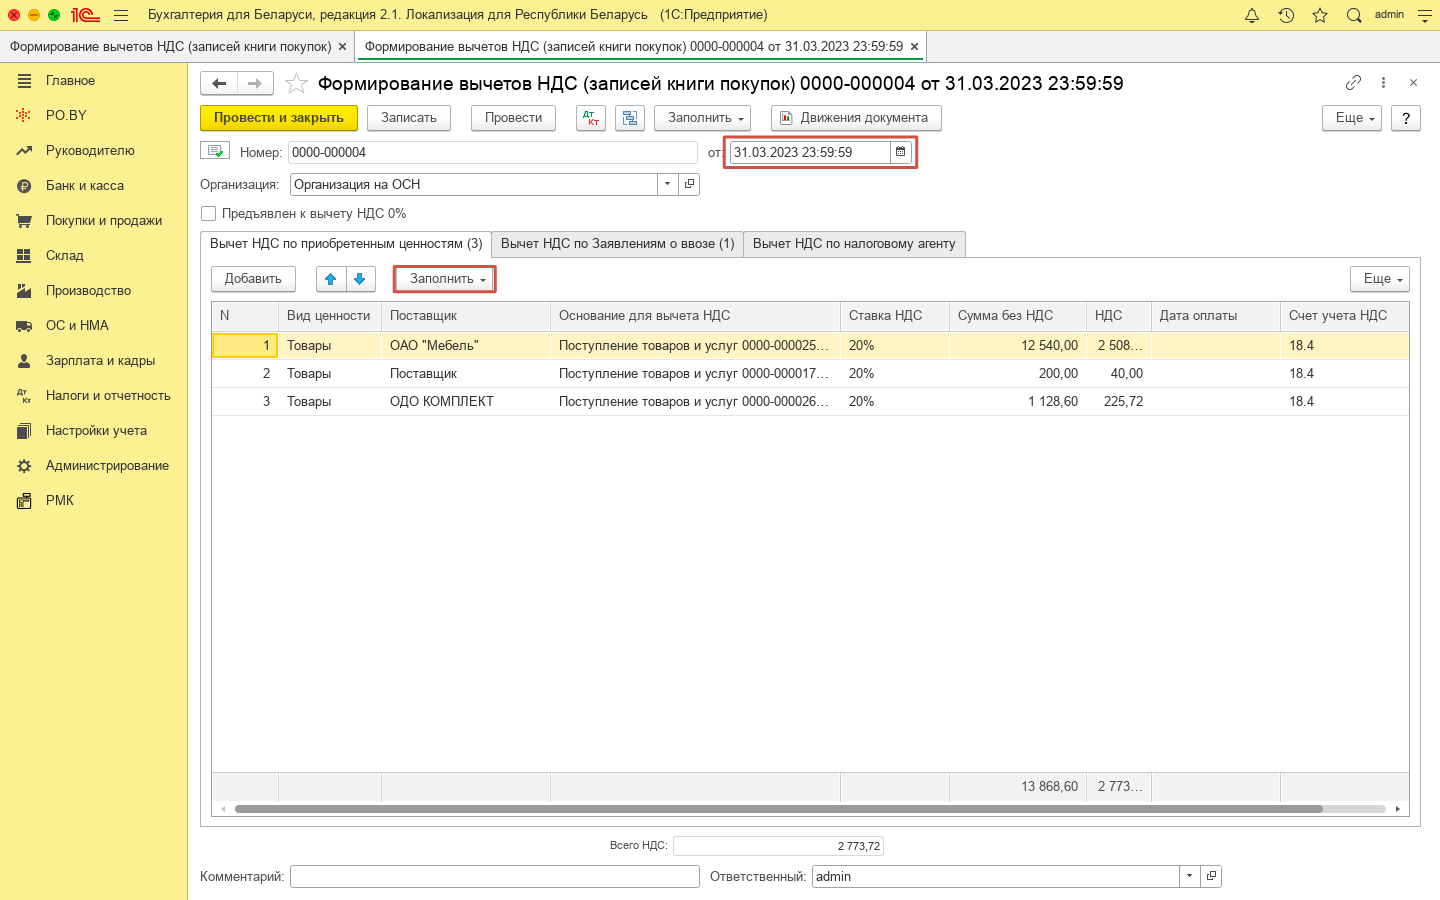Screen dimensions: 1440x900
Task: Click the 'Движения документа' button
Action: 856,118
